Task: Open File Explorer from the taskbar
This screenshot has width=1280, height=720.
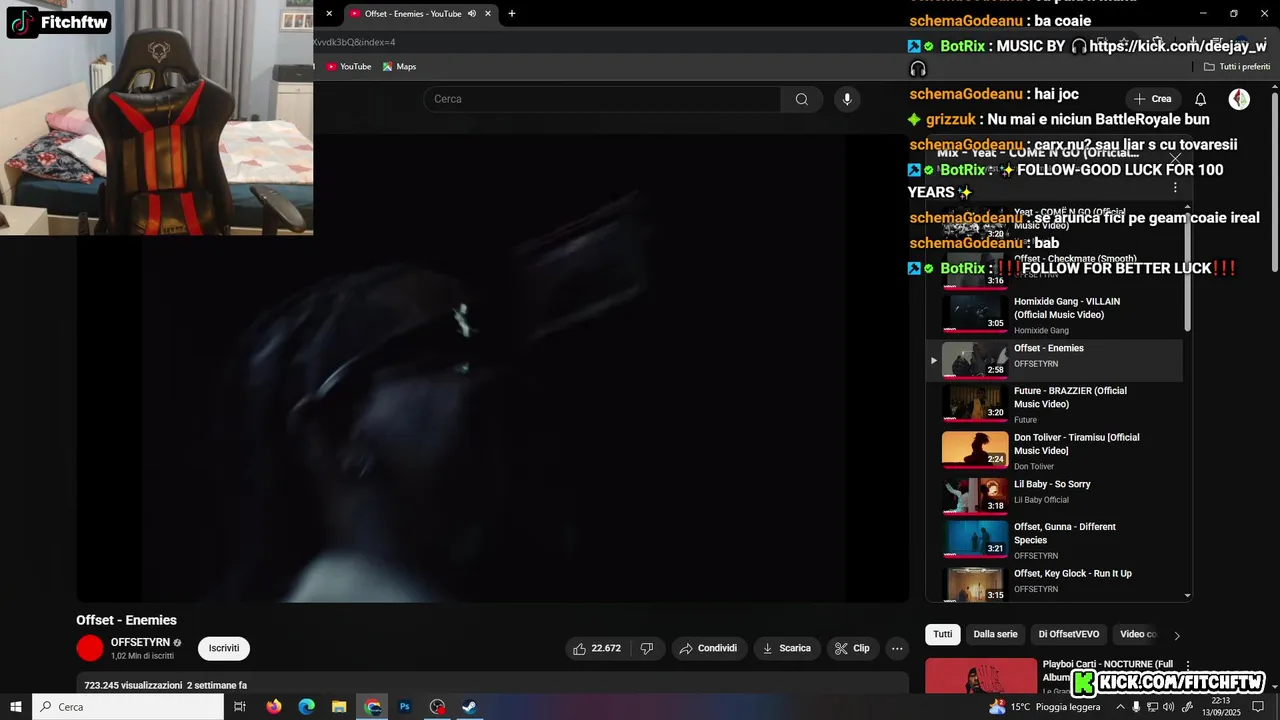Action: click(339, 707)
